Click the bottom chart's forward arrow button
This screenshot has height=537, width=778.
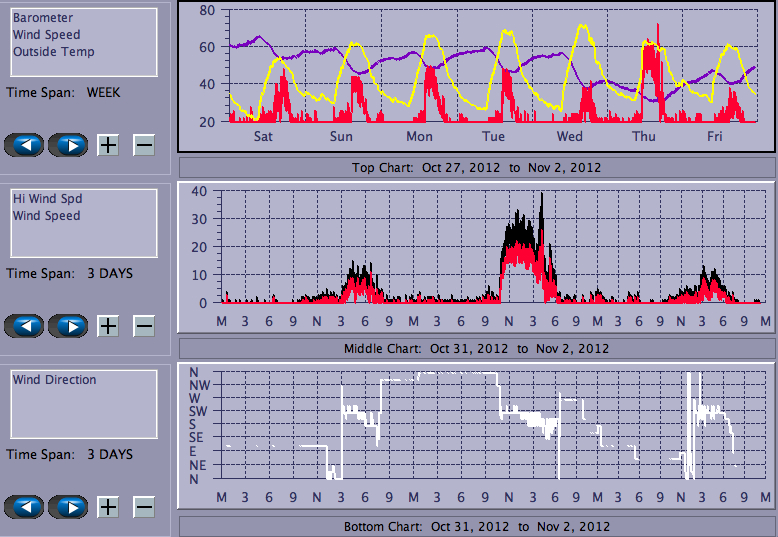pos(68,507)
